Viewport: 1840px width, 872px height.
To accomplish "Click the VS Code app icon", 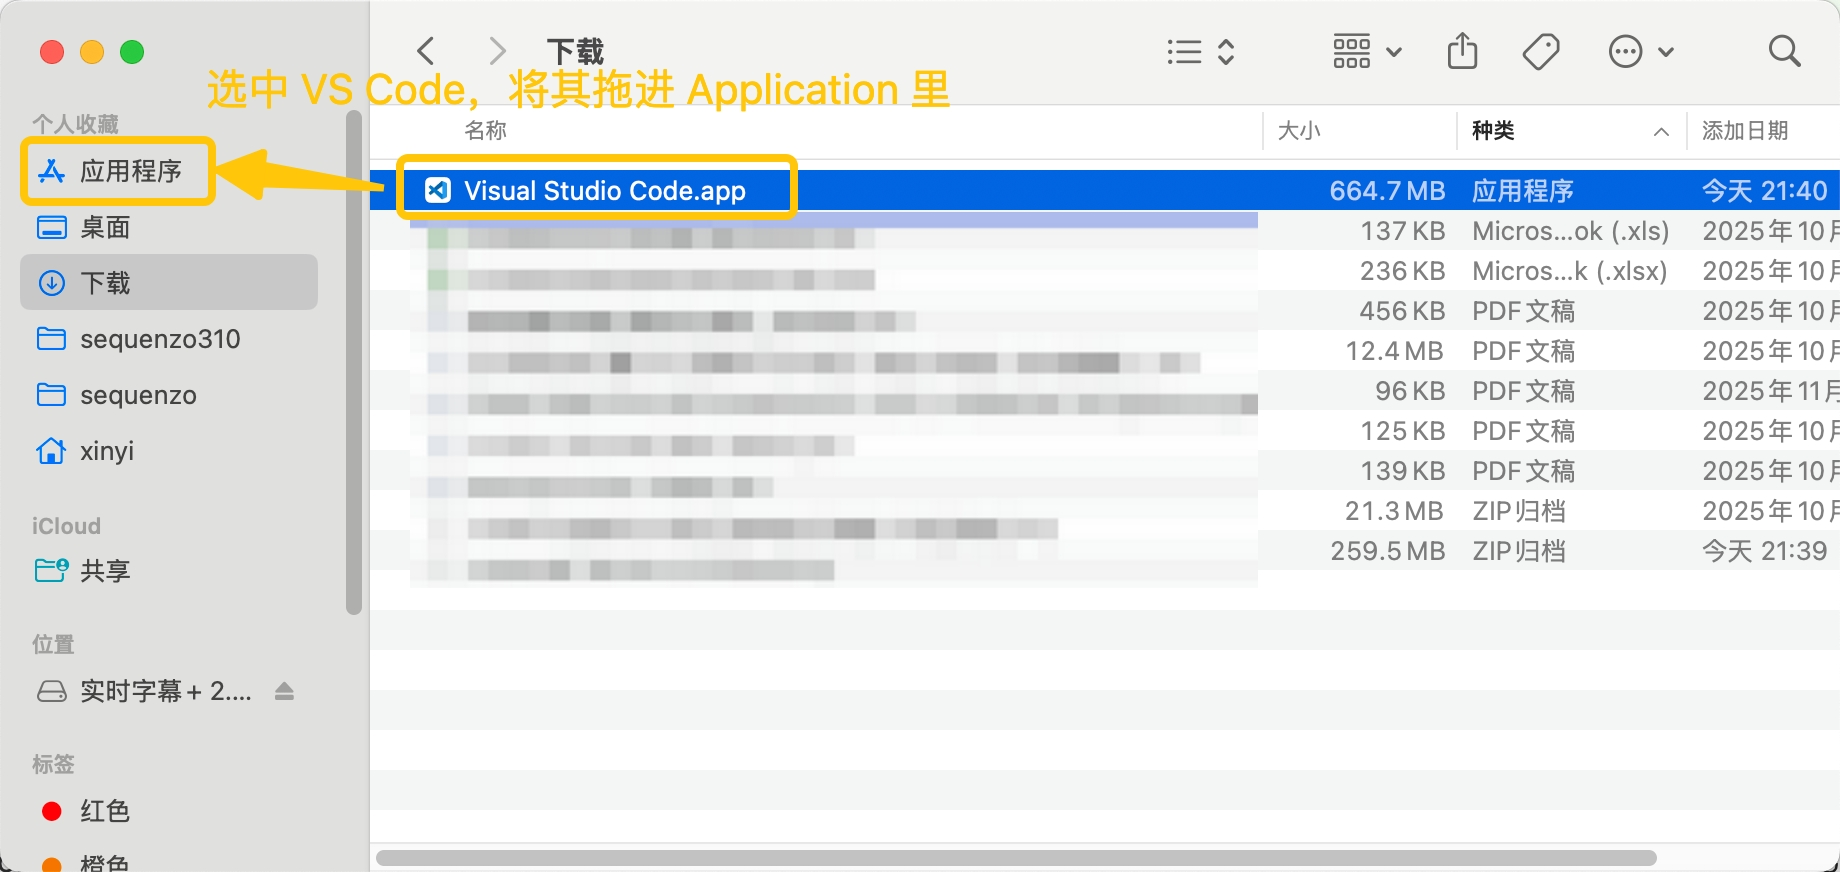I will [x=438, y=190].
